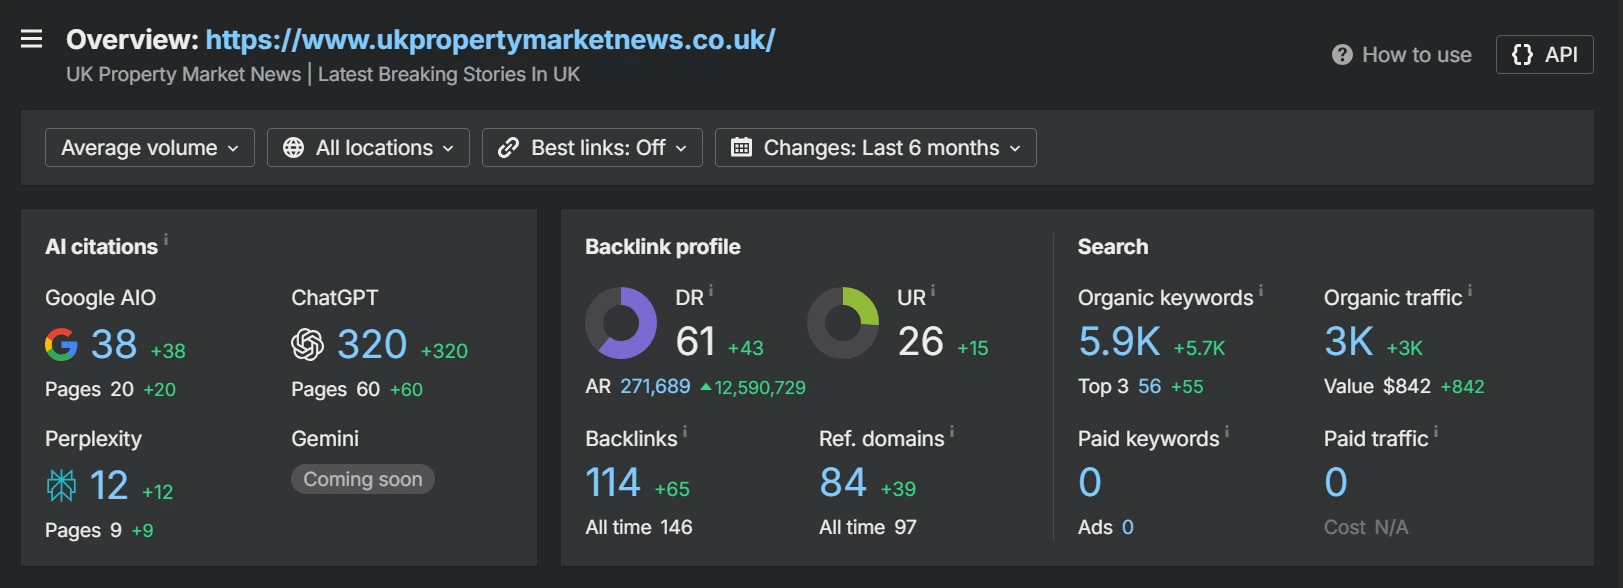Click the info icon beside Ref. domains
This screenshot has height=588, width=1623.
click(952, 432)
